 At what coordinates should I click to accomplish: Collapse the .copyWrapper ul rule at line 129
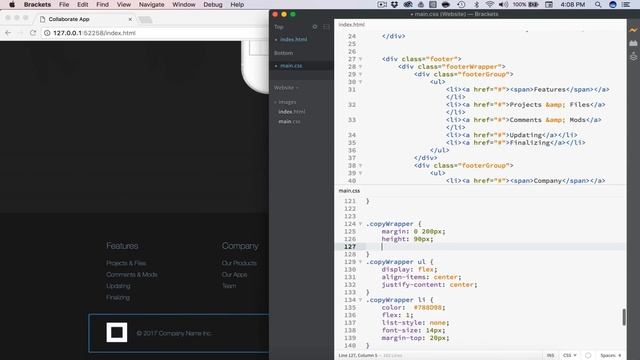click(360, 262)
